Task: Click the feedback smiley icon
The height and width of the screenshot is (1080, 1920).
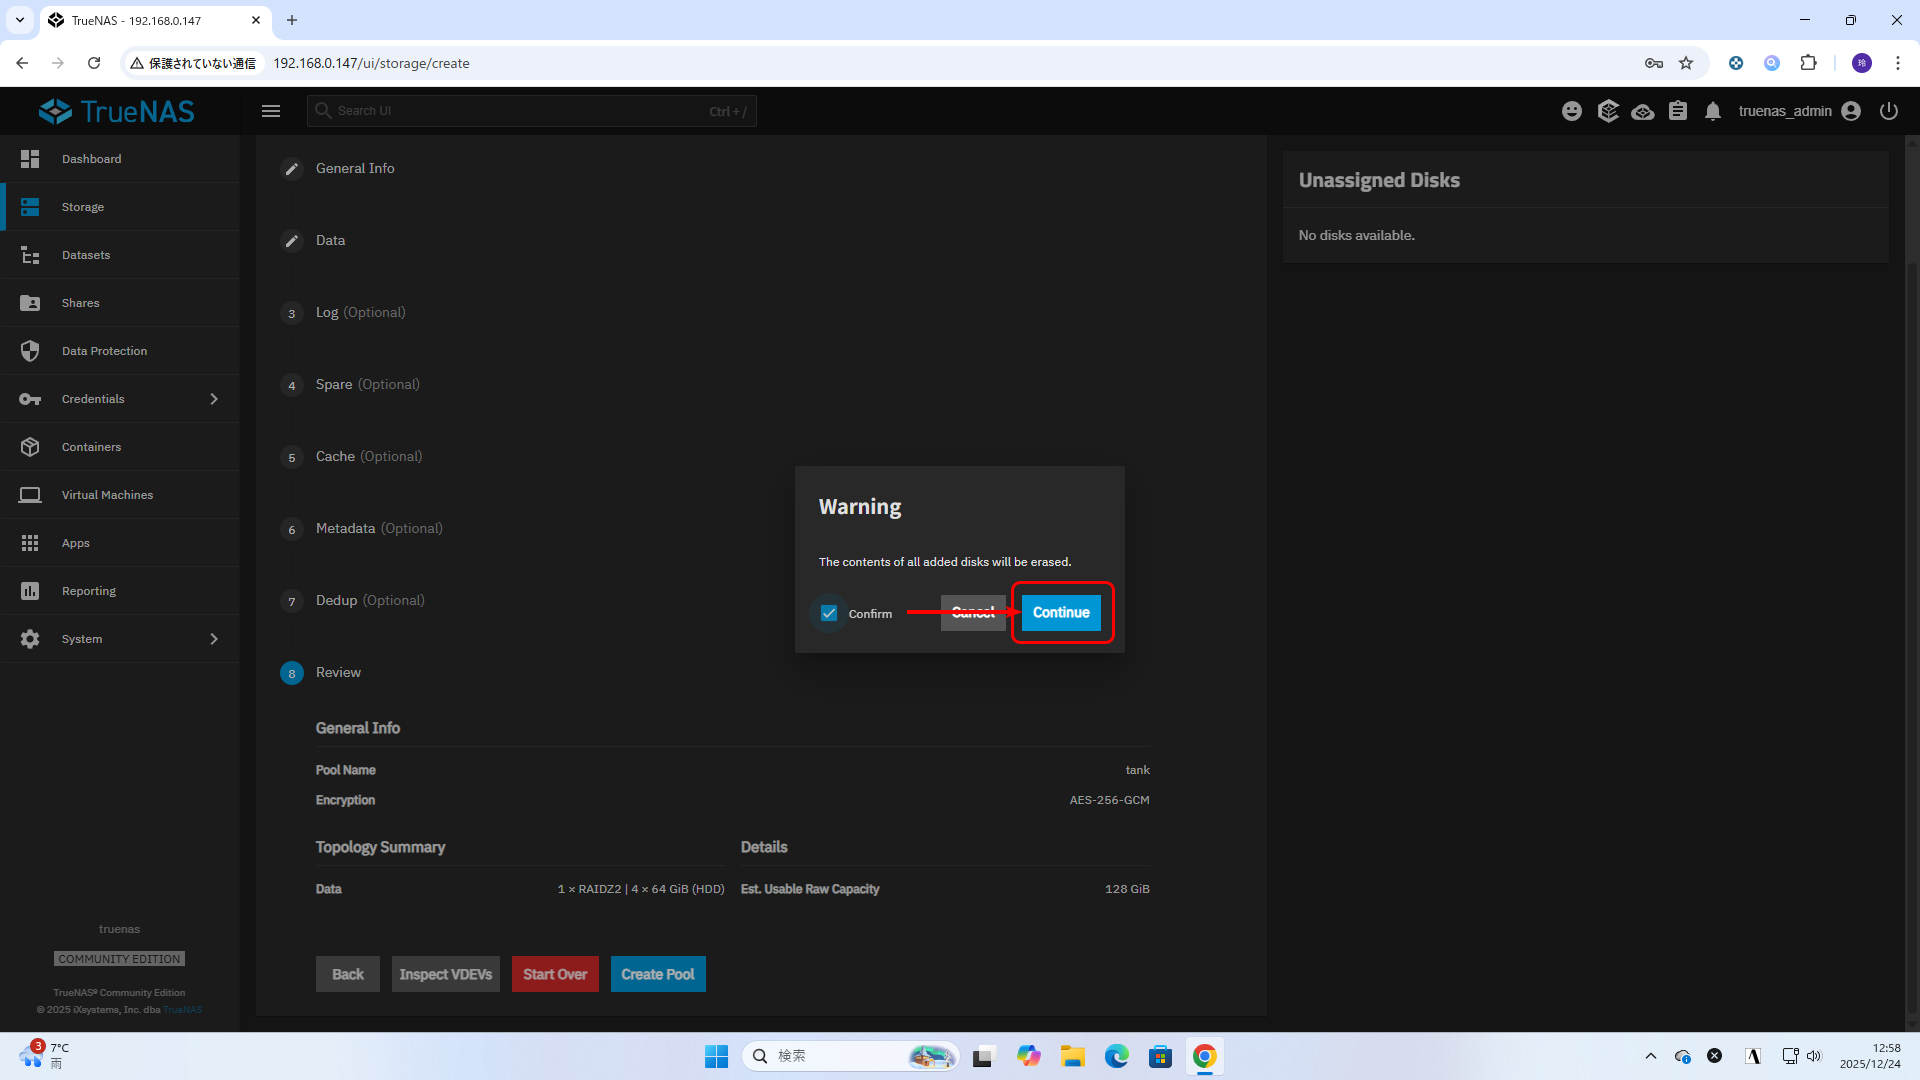Action: pyautogui.click(x=1572, y=111)
